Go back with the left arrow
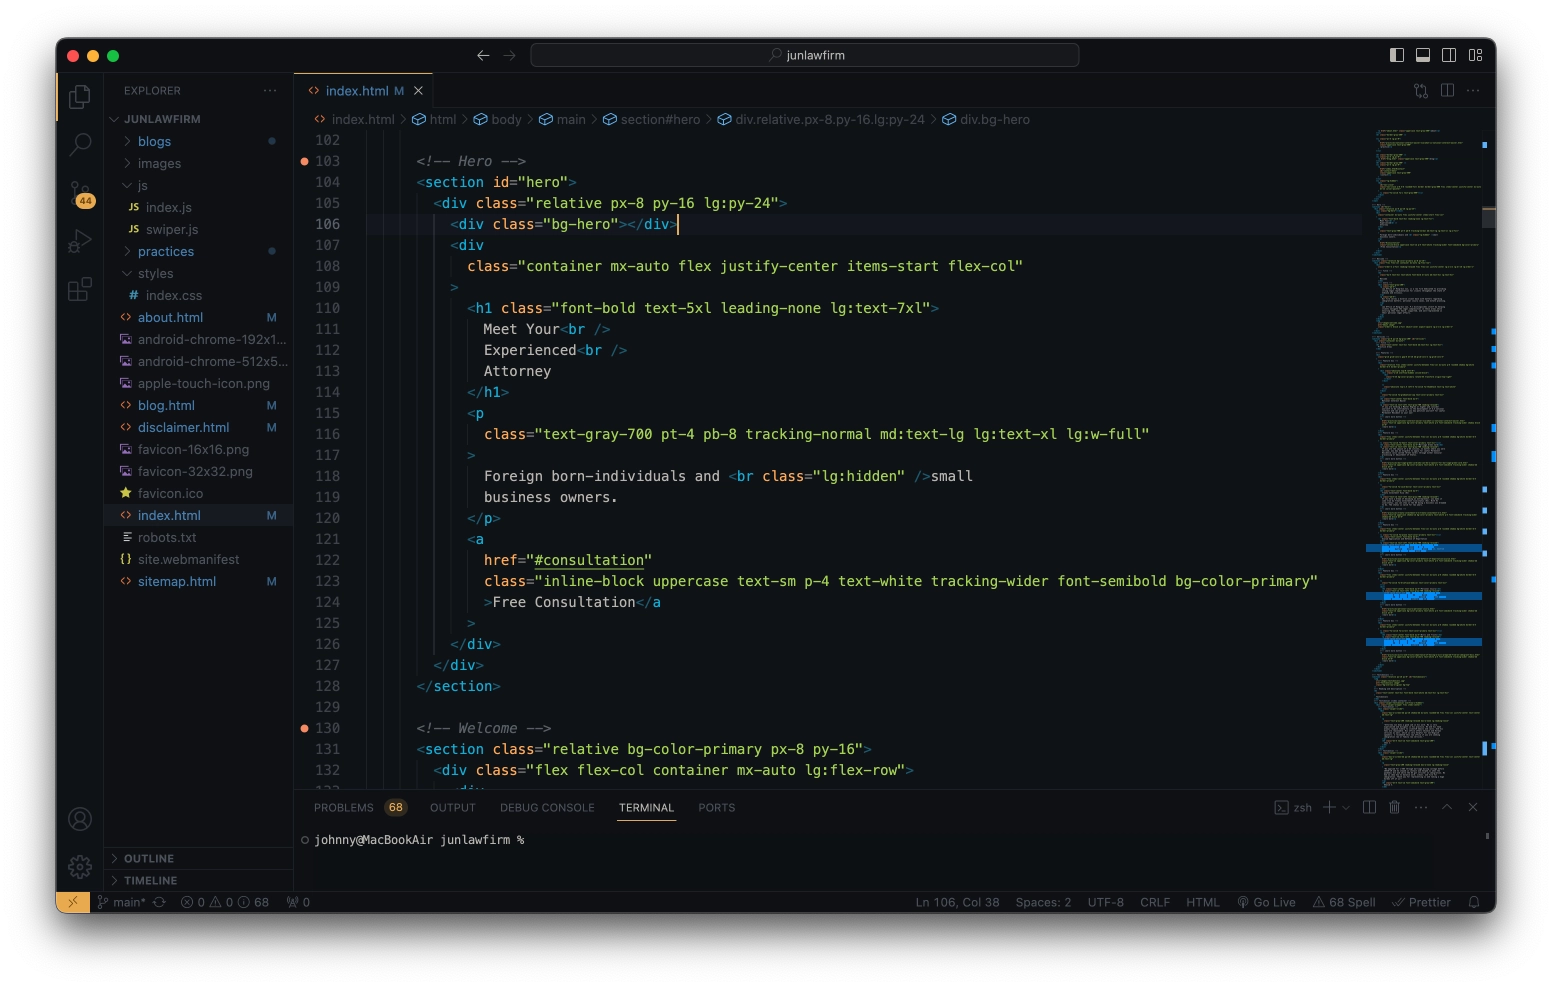The width and height of the screenshot is (1552, 987). [x=483, y=55]
